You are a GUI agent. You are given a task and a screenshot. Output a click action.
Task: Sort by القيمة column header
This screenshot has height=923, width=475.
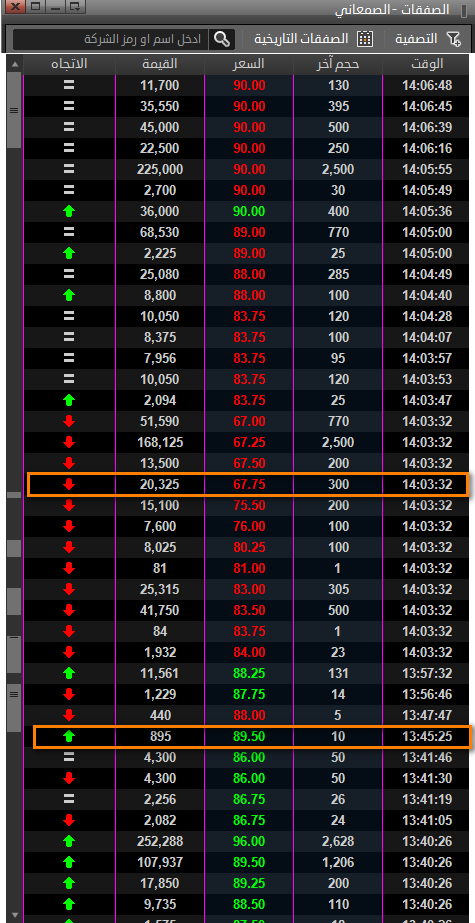160,64
